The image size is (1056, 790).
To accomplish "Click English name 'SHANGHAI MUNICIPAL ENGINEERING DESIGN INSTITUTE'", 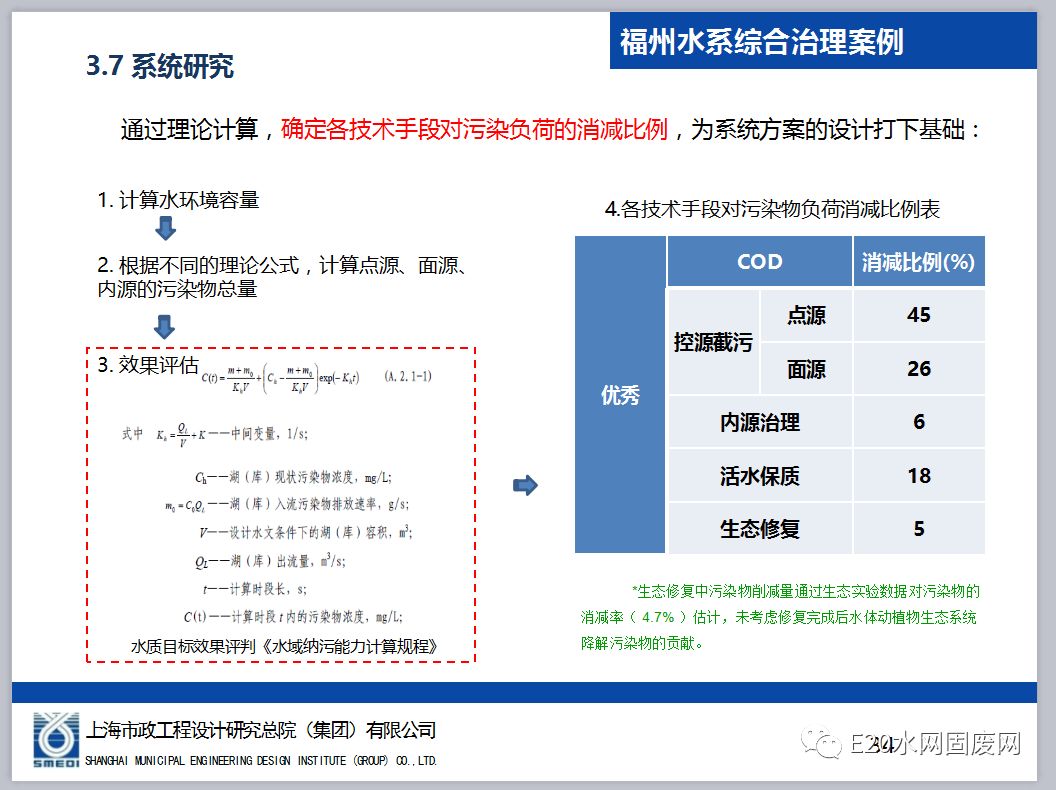I will click(x=215, y=761).
